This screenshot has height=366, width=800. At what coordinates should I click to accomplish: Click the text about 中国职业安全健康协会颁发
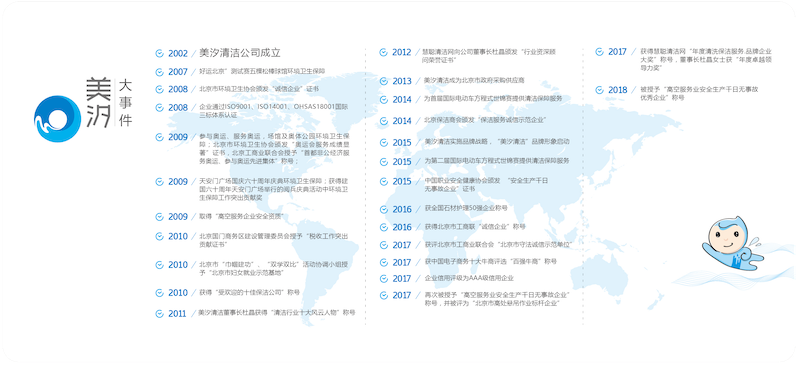point(486,185)
